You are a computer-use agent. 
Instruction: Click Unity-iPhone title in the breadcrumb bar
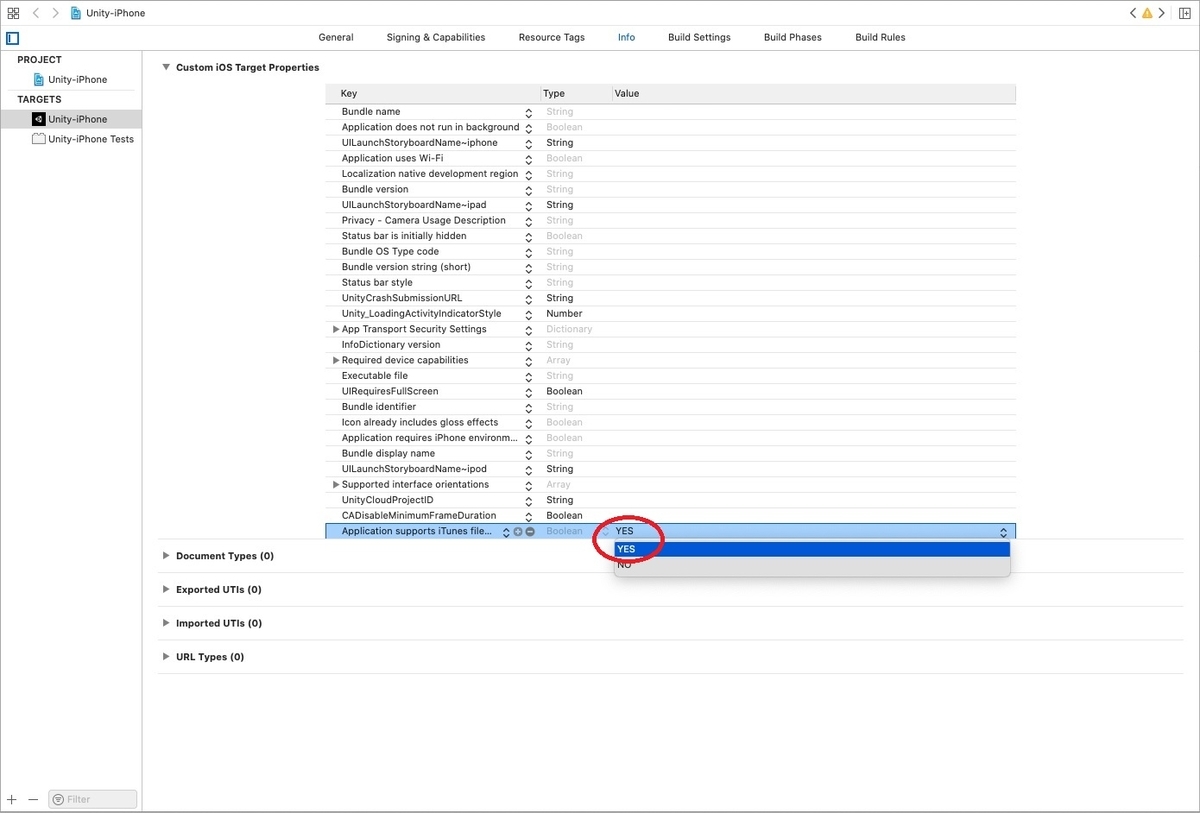pyautogui.click(x=116, y=13)
